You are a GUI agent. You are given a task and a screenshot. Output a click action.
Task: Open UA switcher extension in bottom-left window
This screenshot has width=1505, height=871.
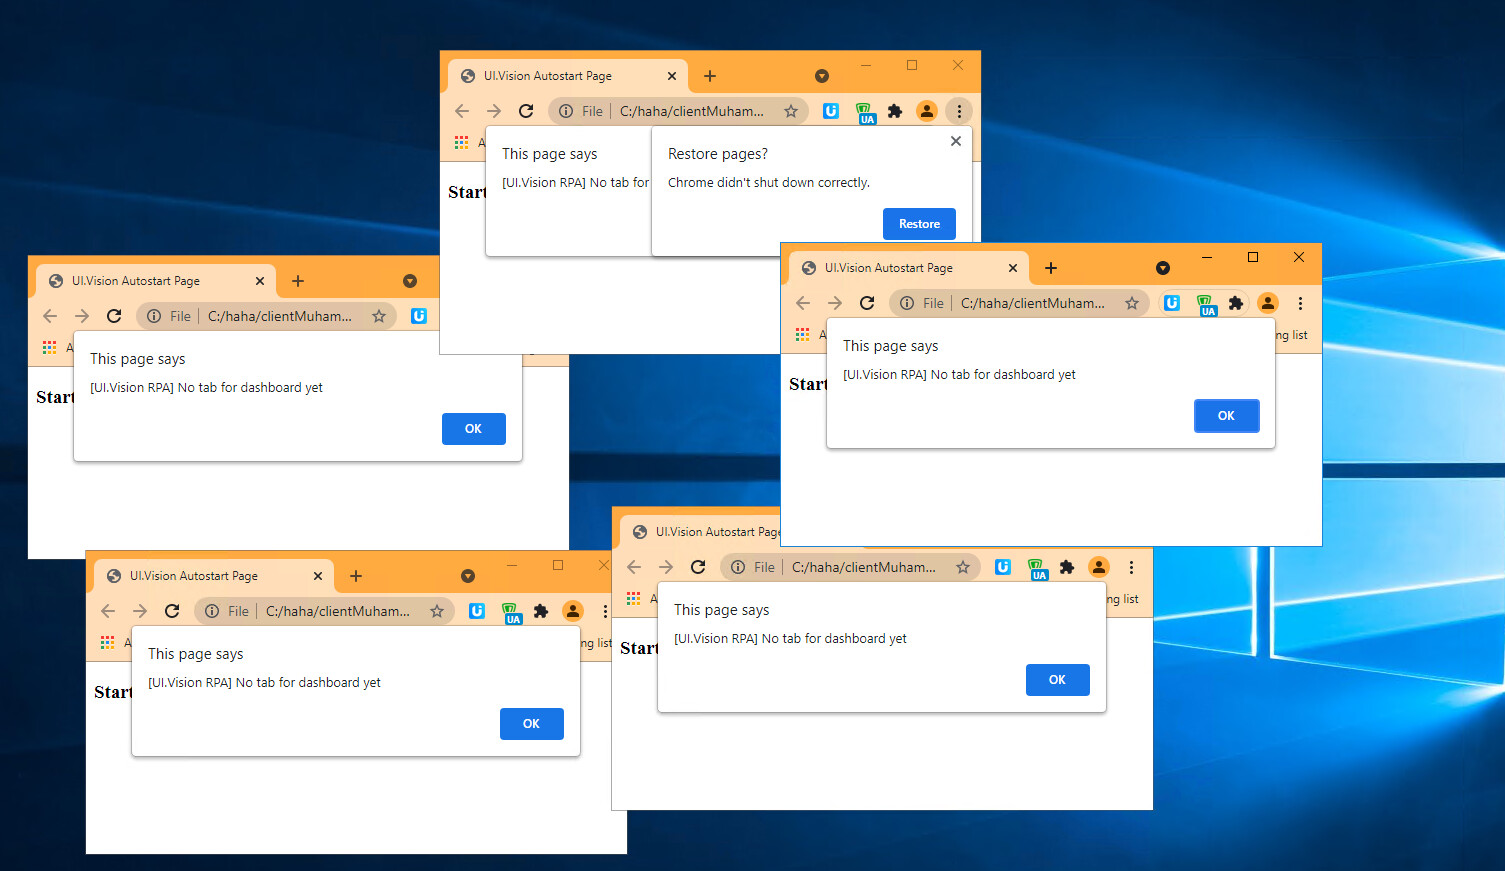tap(511, 612)
